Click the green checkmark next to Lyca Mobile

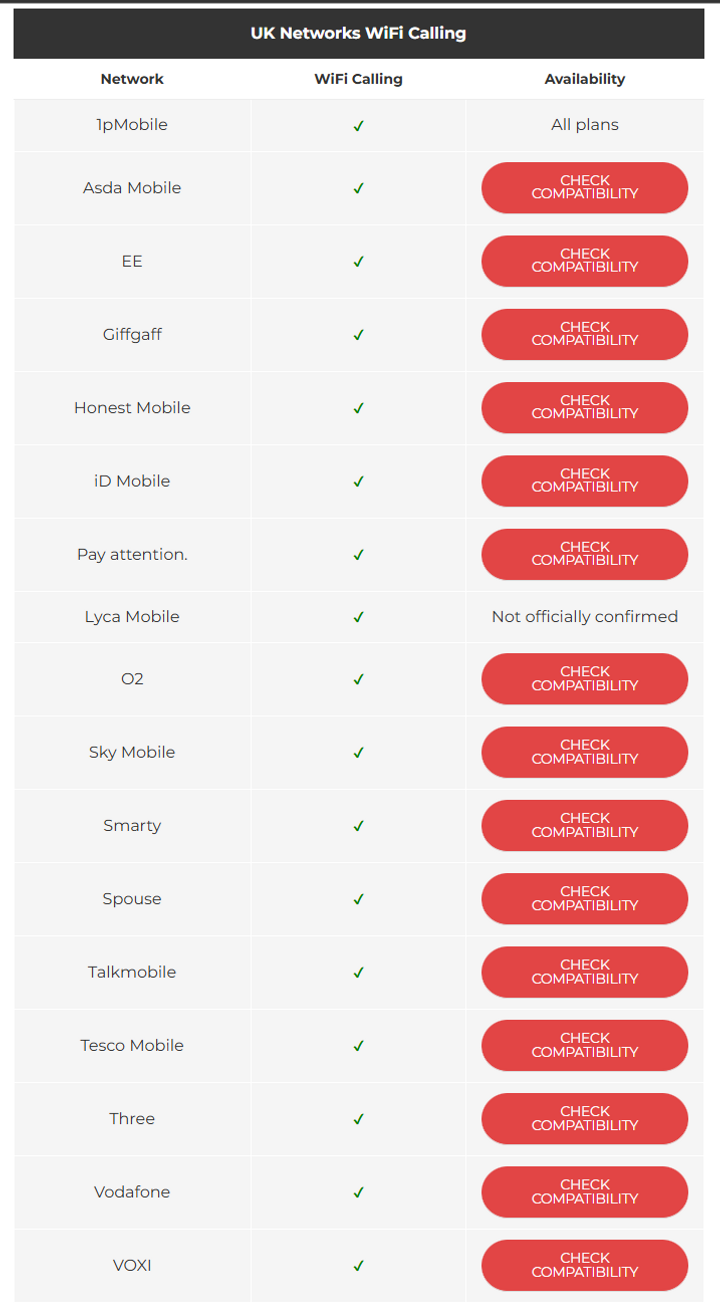[358, 618]
